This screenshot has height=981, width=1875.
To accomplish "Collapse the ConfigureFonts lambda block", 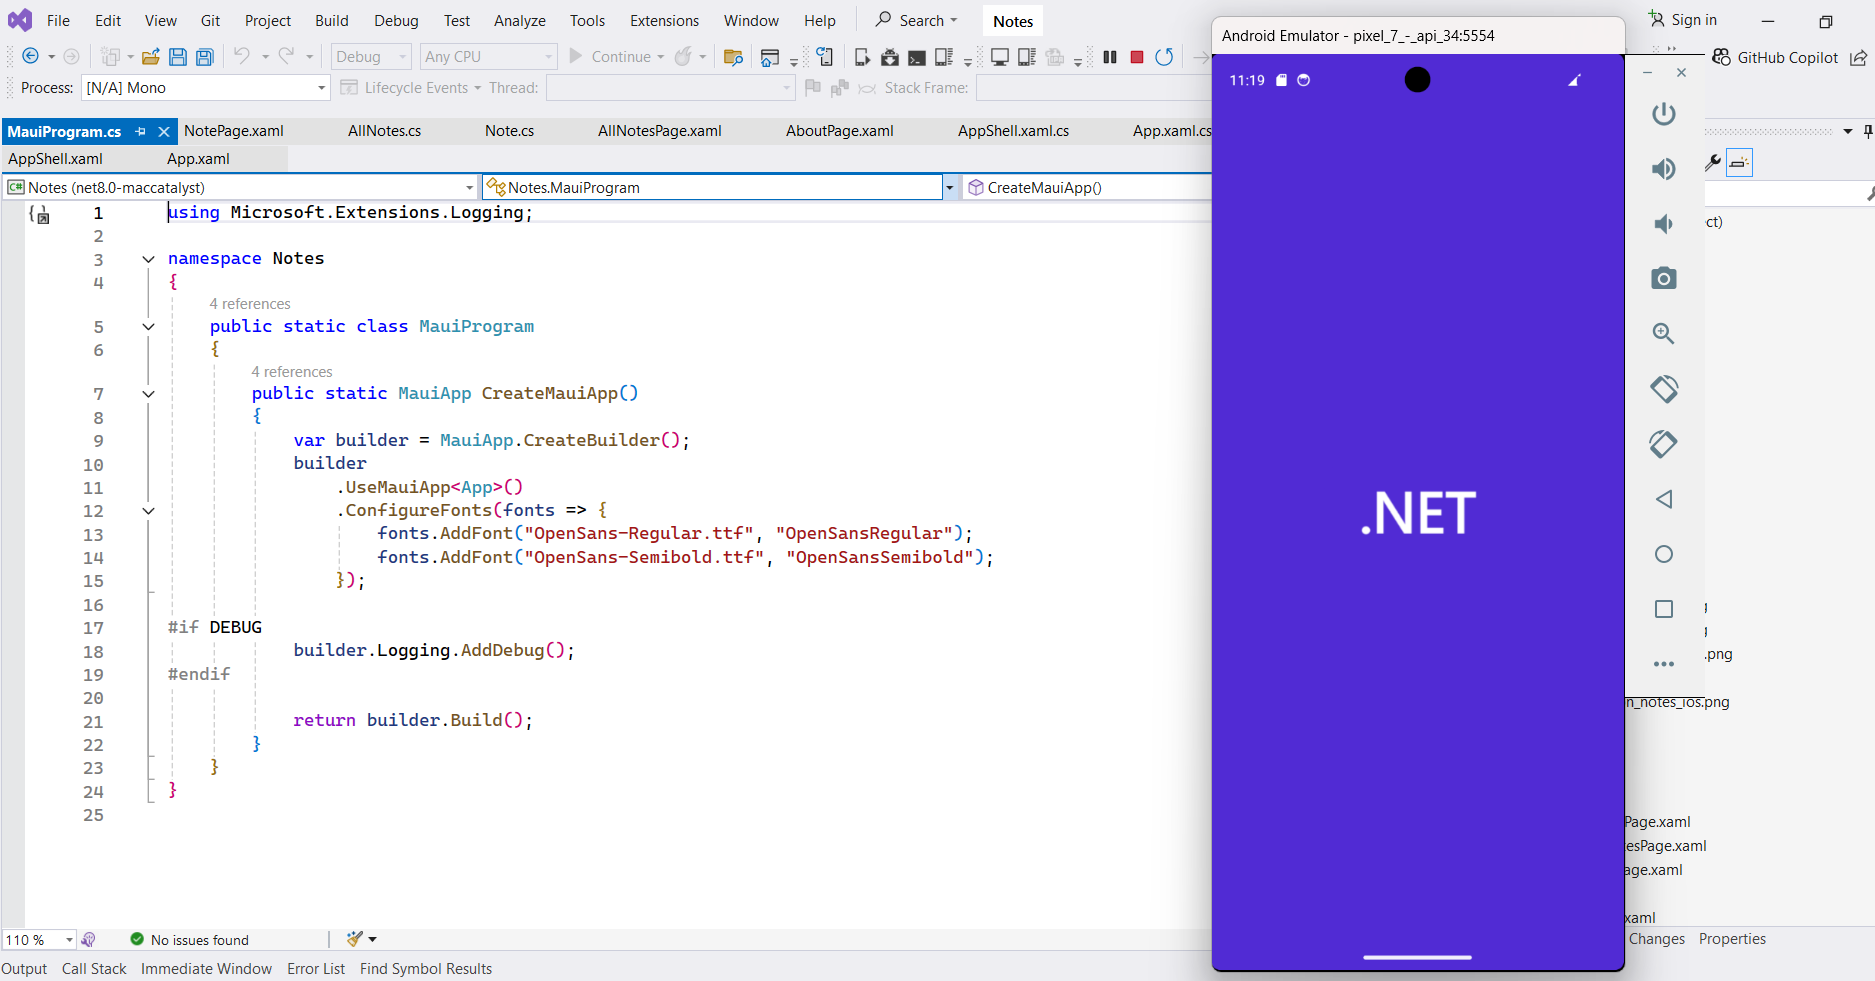I will pos(148,511).
